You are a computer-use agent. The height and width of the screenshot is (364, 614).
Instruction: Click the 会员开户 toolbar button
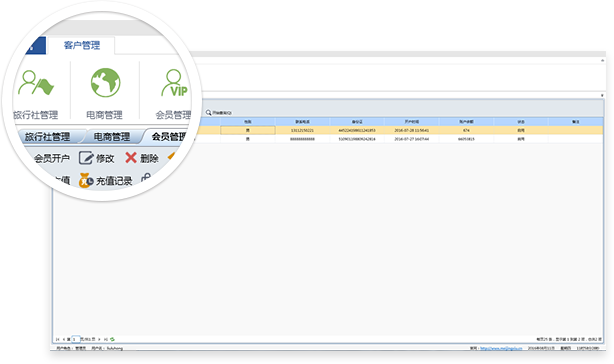(x=51, y=158)
